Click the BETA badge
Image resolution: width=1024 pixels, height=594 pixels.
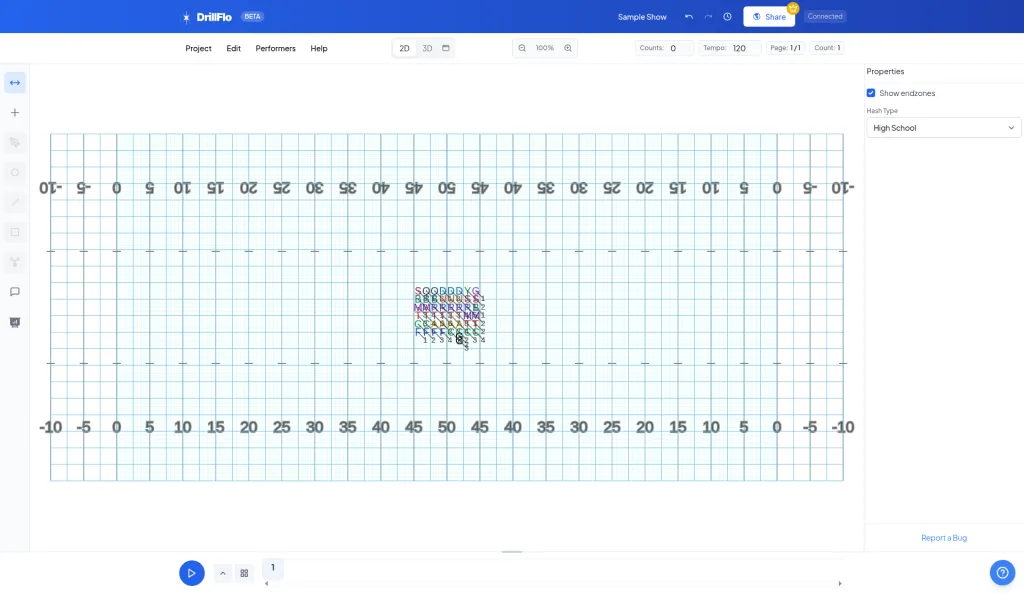[x=252, y=17]
